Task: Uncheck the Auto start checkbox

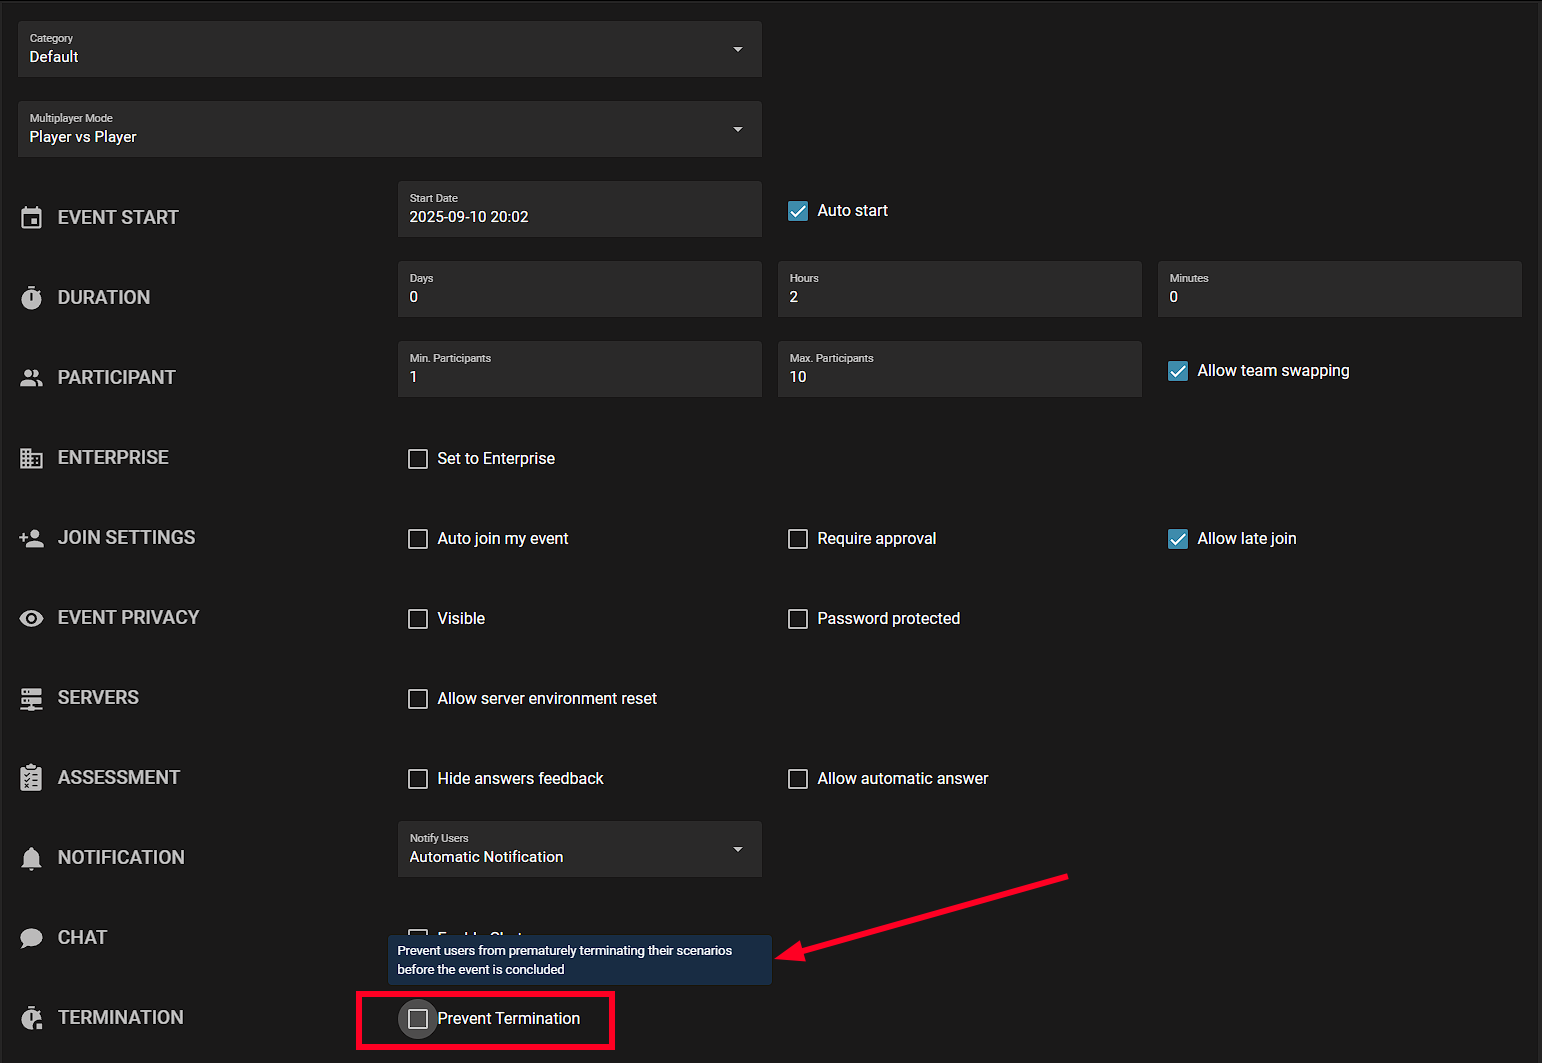Action: click(798, 211)
